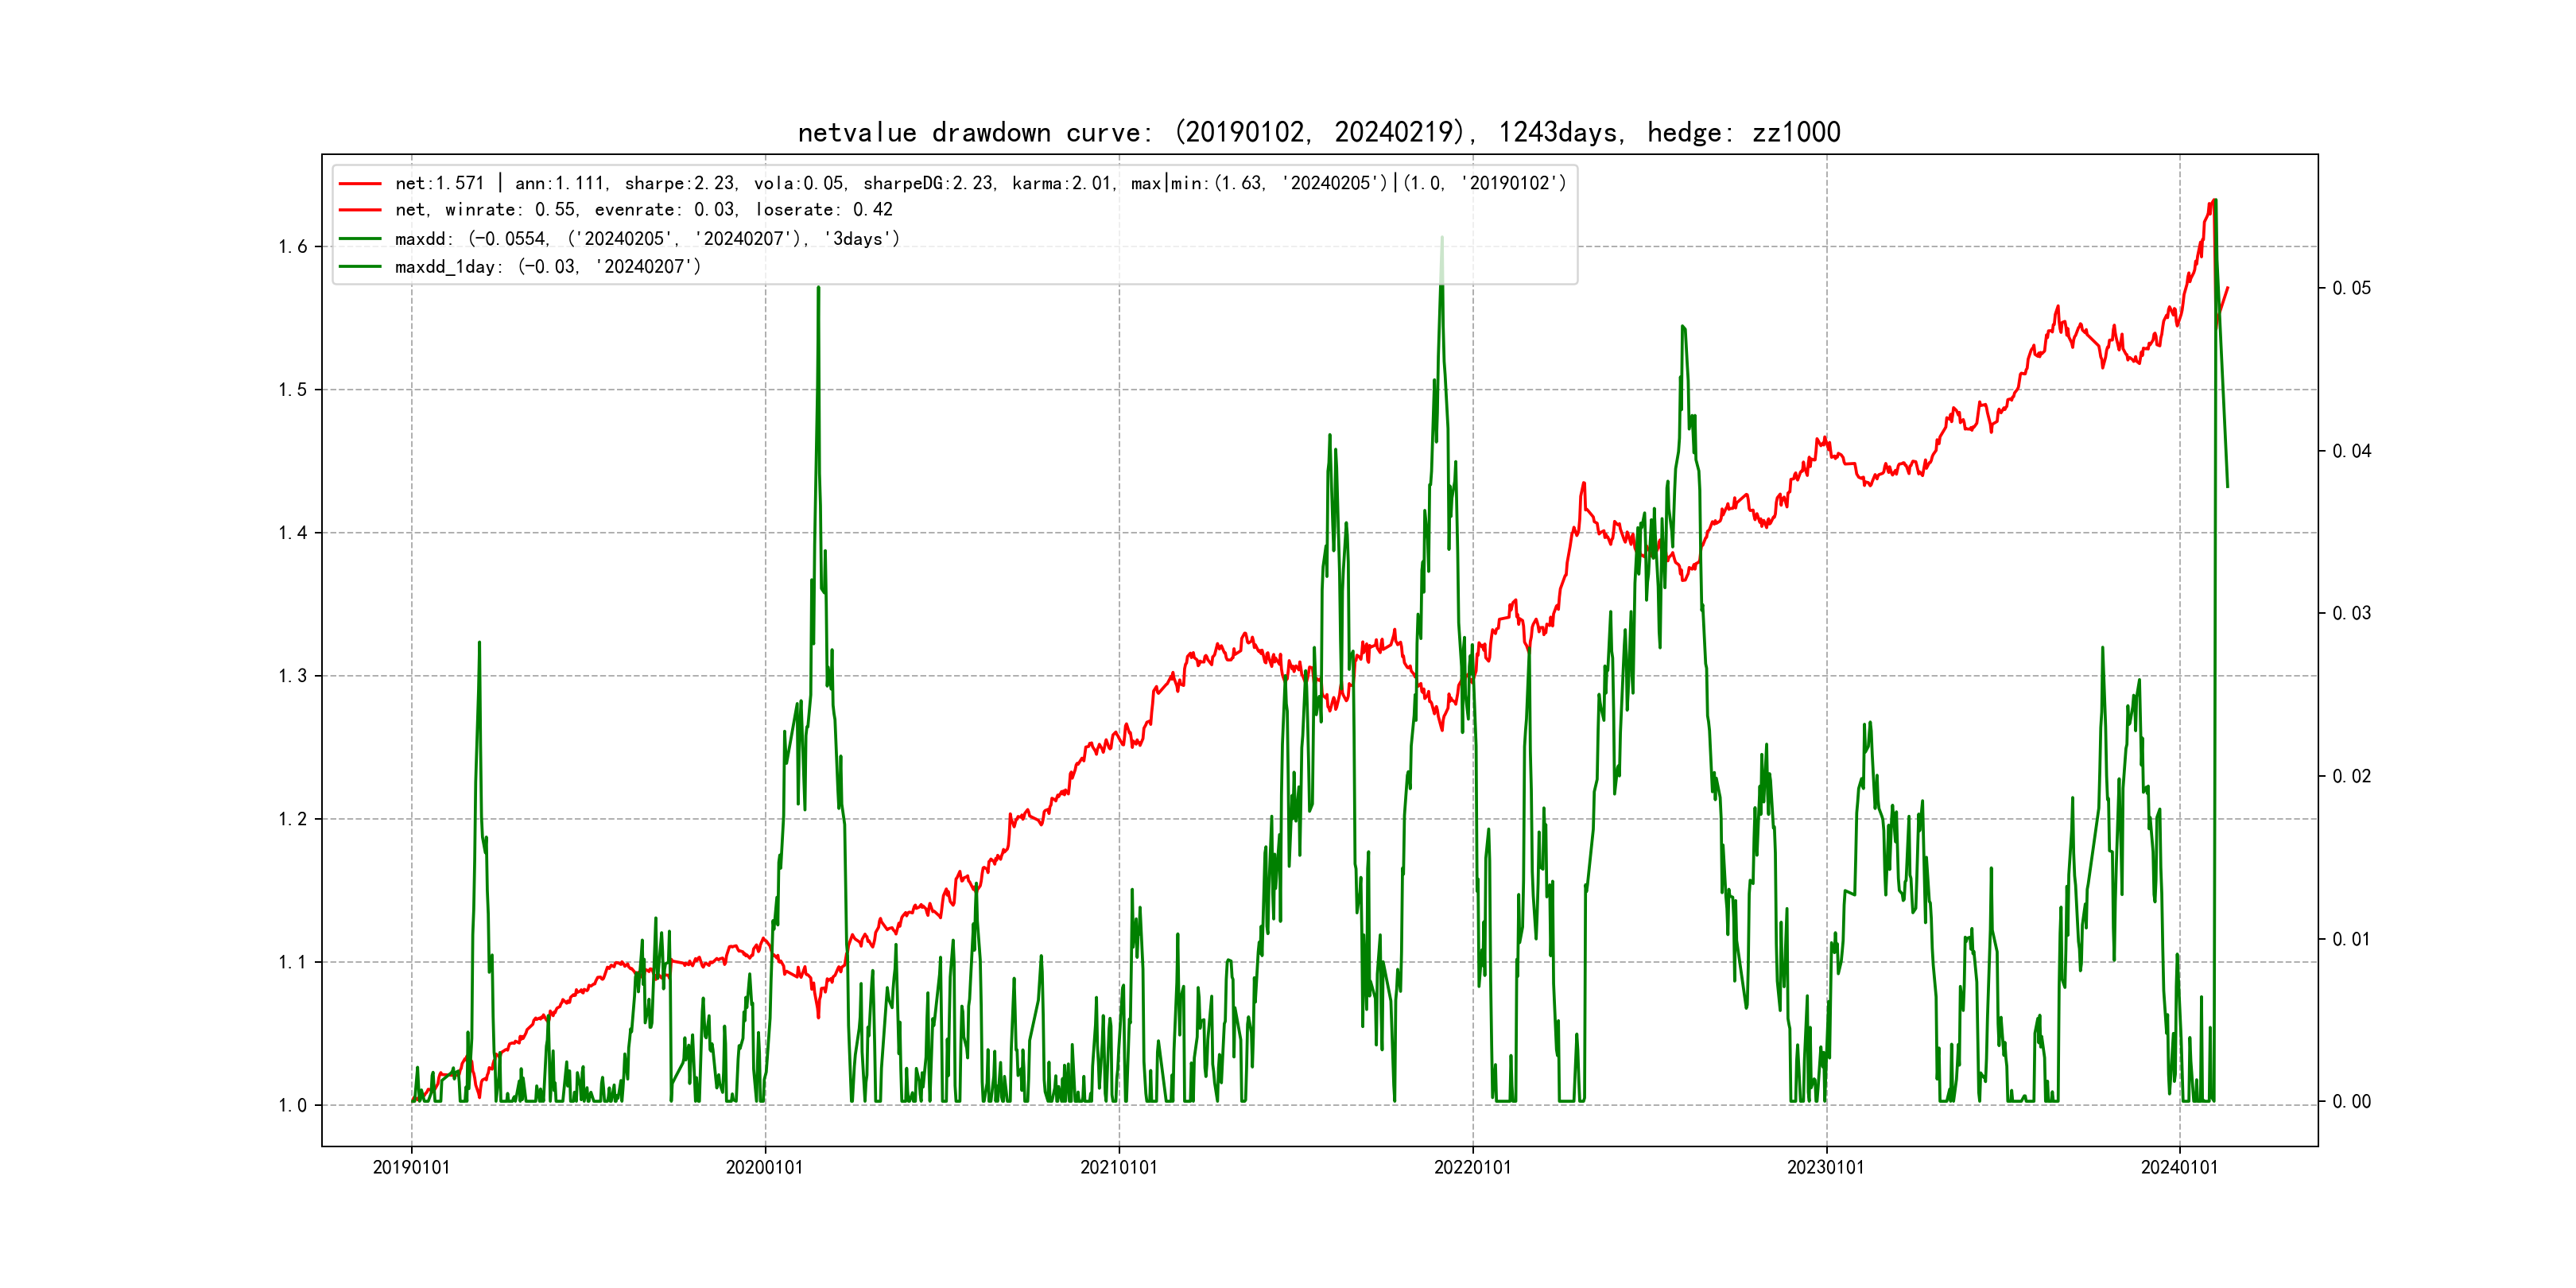This screenshot has height=1288, width=2576.
Task: Click the 0.05 right y-axis label
Action: (2351, 288)
